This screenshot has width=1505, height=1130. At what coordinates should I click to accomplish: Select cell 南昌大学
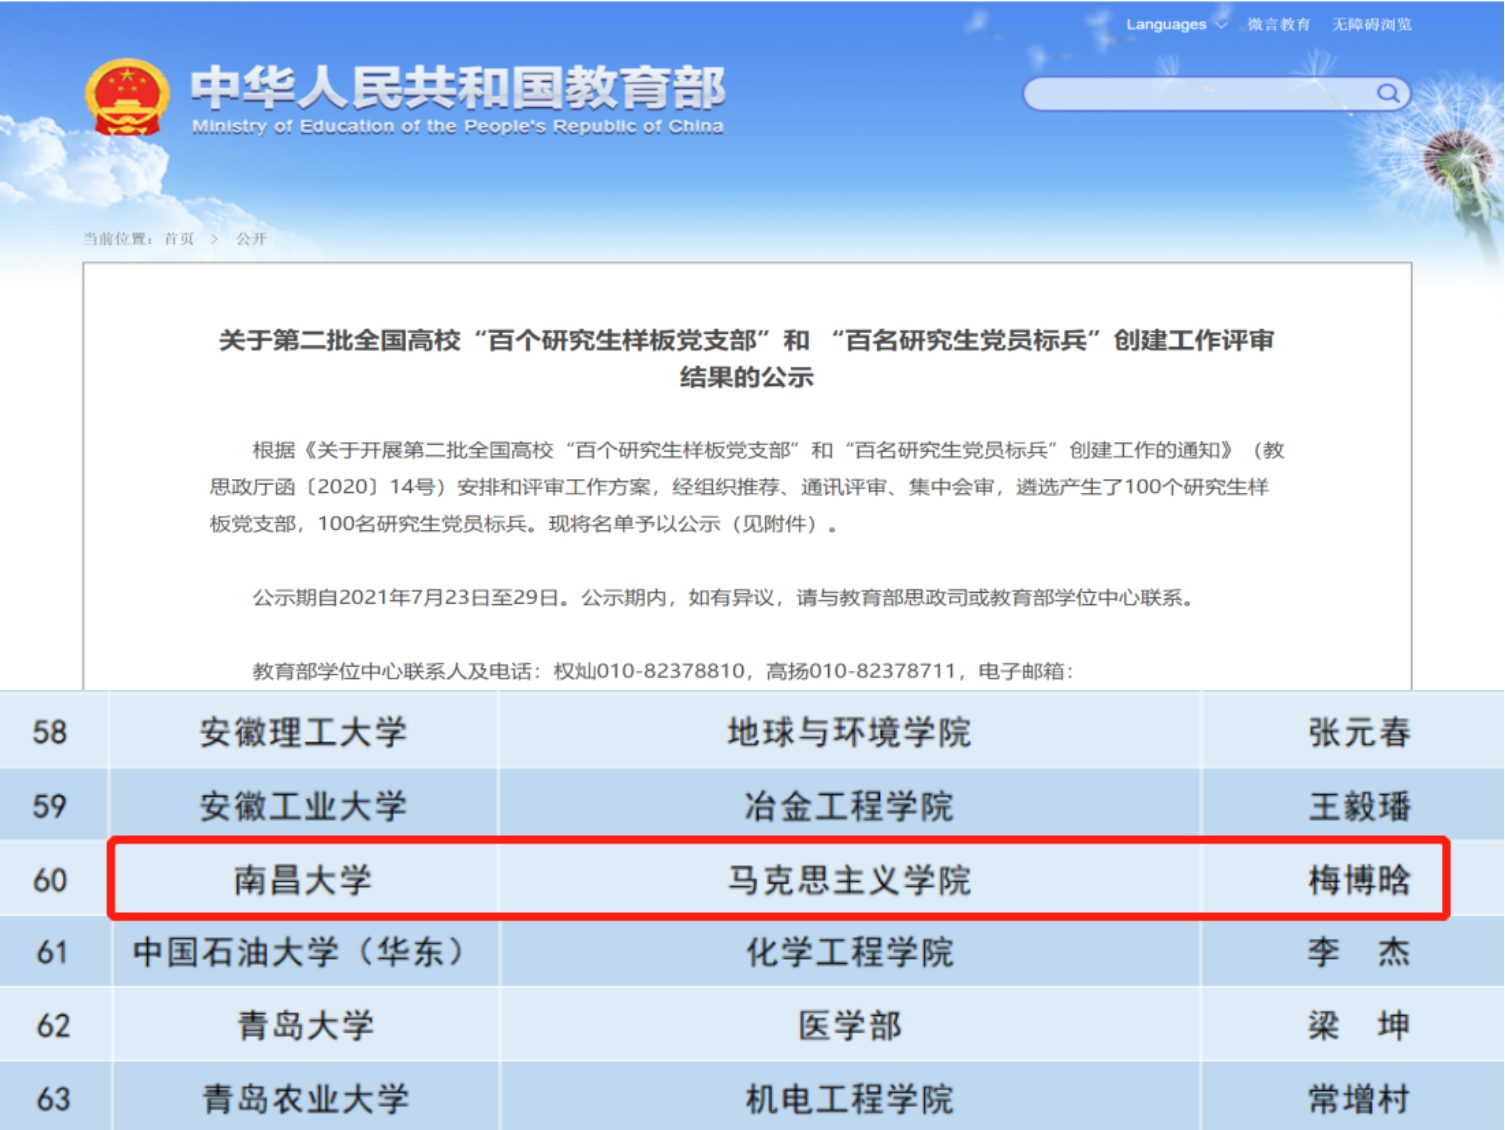coord(303,879)
